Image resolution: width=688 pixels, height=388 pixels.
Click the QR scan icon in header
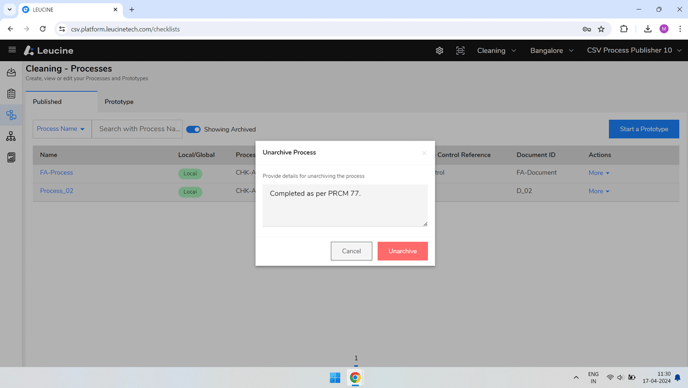click(460, 50)
